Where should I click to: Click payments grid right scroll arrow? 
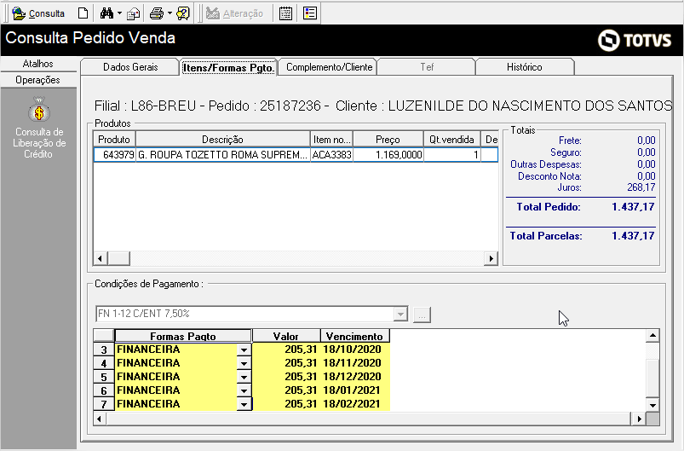click(x=639, y=419)
